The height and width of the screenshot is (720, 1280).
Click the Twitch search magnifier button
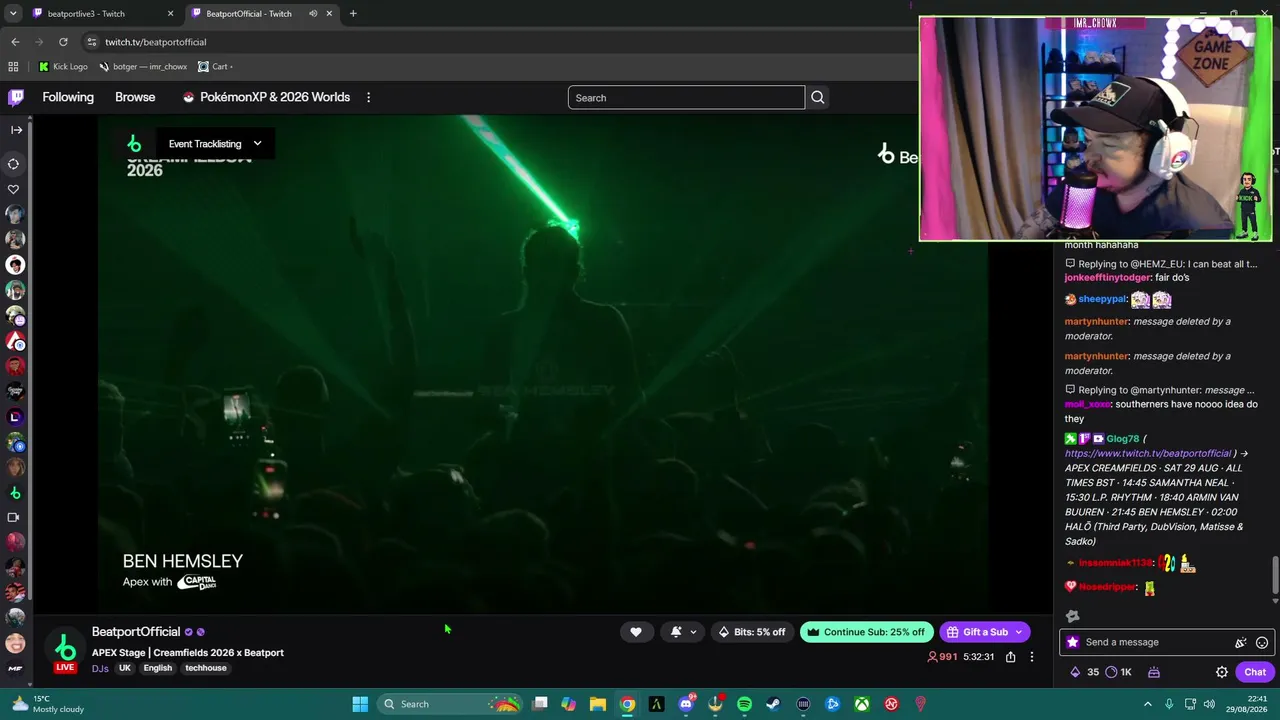818,97
